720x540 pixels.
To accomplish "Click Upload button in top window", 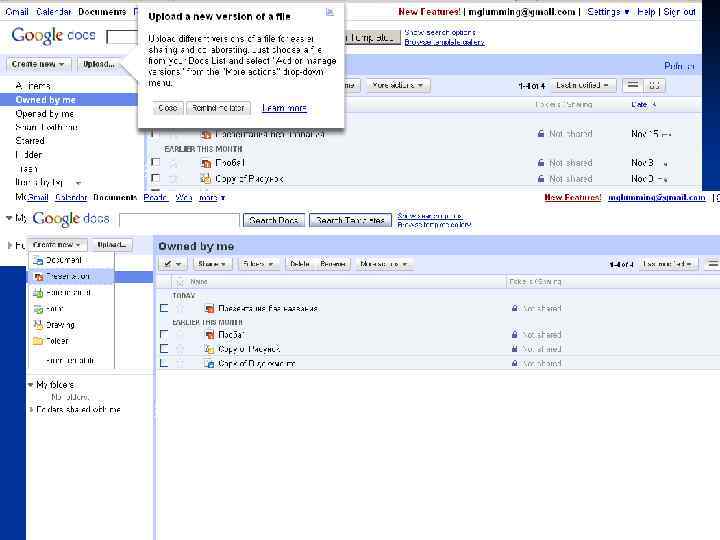I will 98,64.
